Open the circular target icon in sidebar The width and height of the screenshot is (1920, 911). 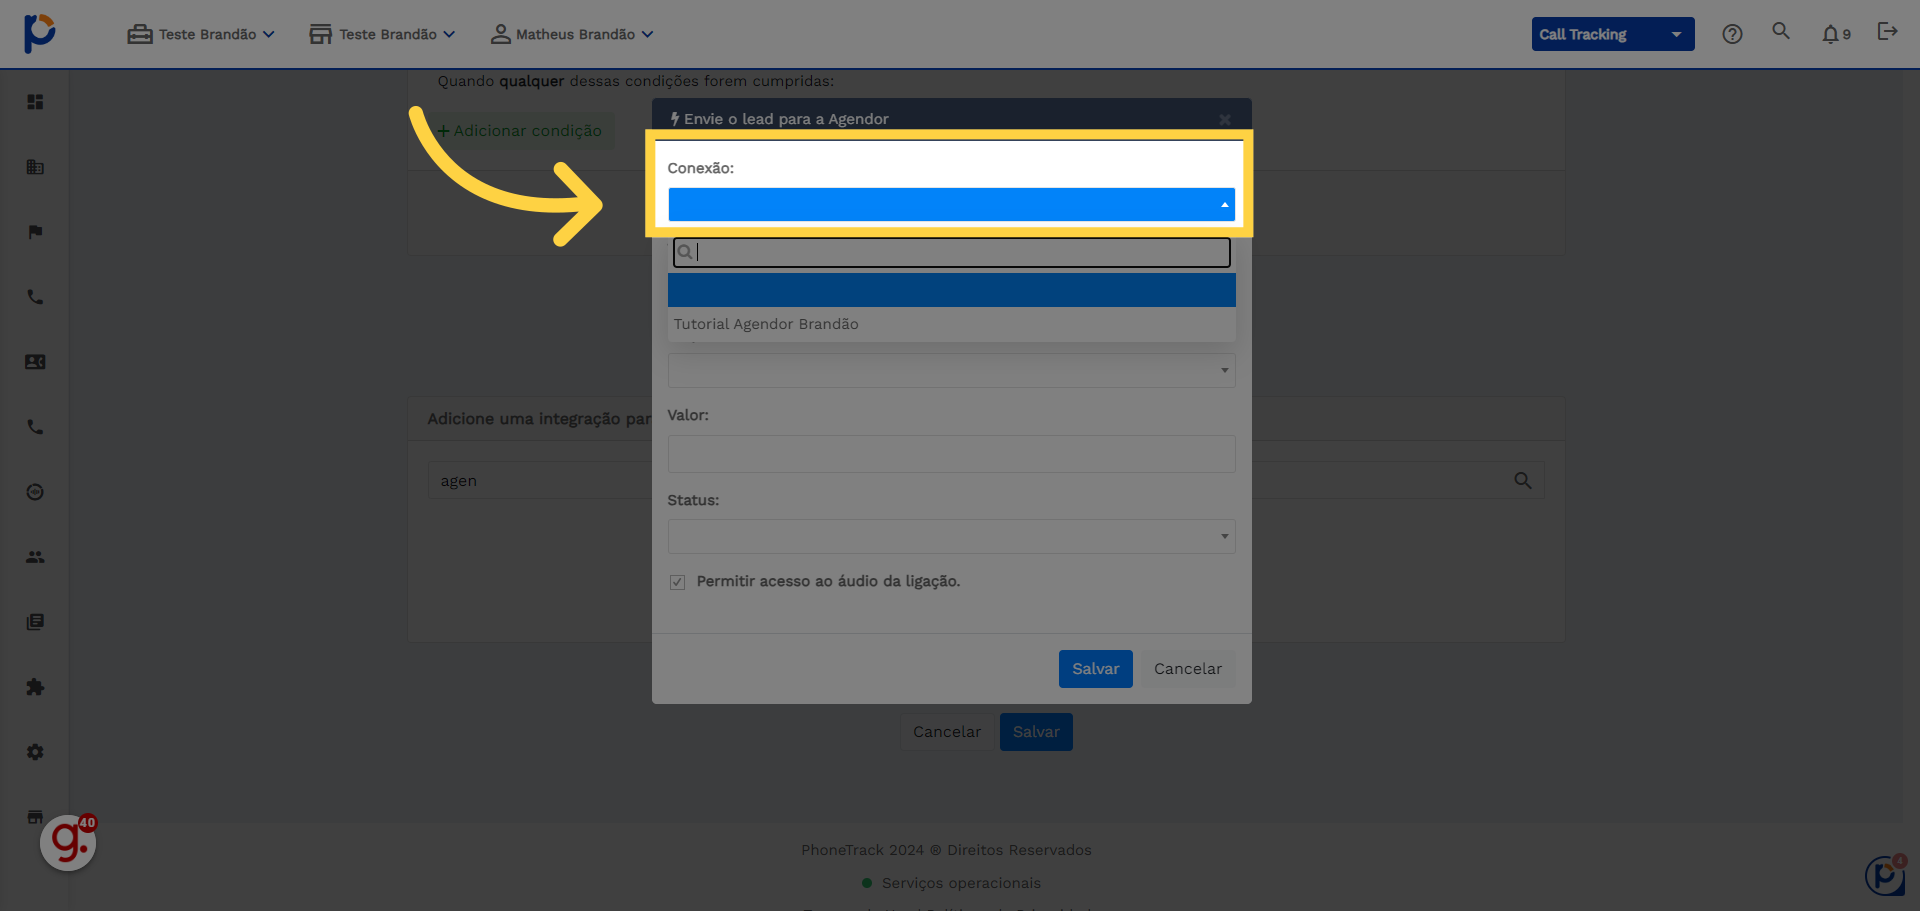pos(35,492)
